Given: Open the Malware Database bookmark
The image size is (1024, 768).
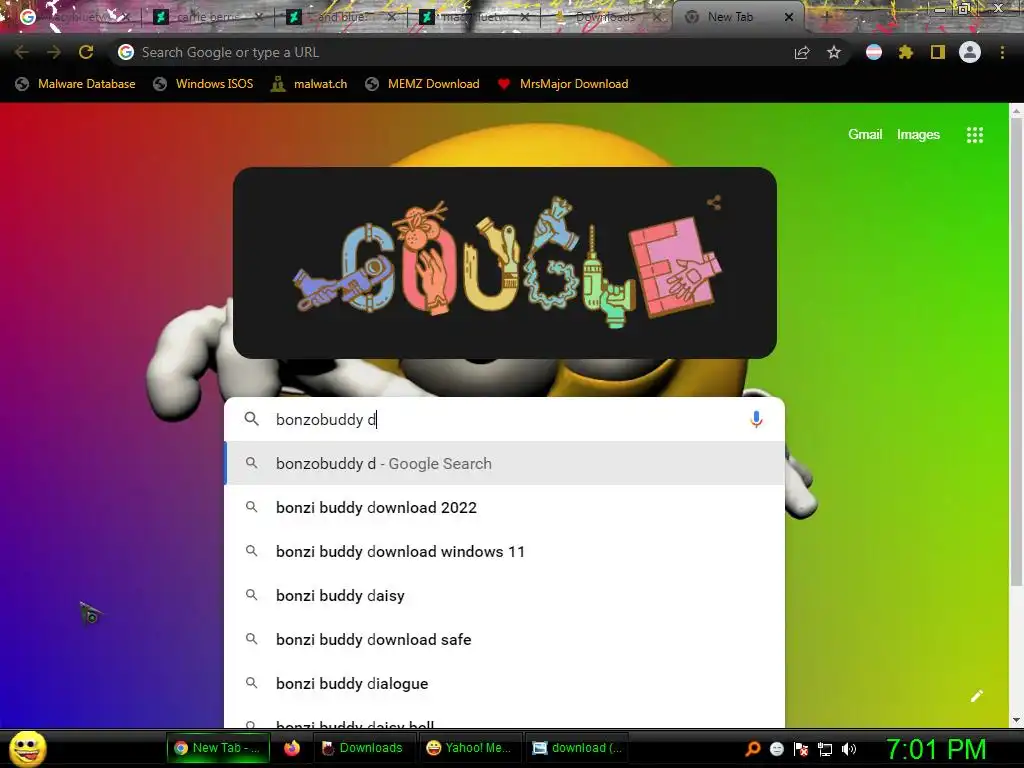Looking at the screenshot, I should pos(75,84).
